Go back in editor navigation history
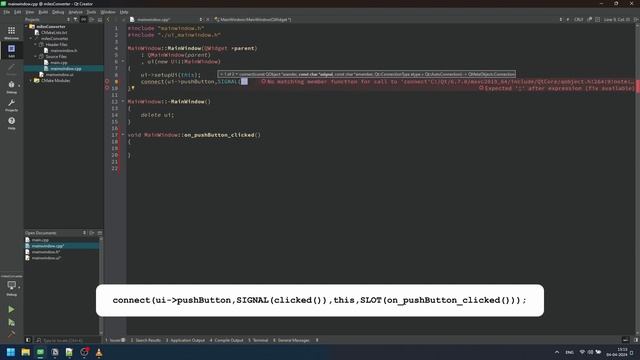Screen dimensions: 640x360 tap(108, 20)
